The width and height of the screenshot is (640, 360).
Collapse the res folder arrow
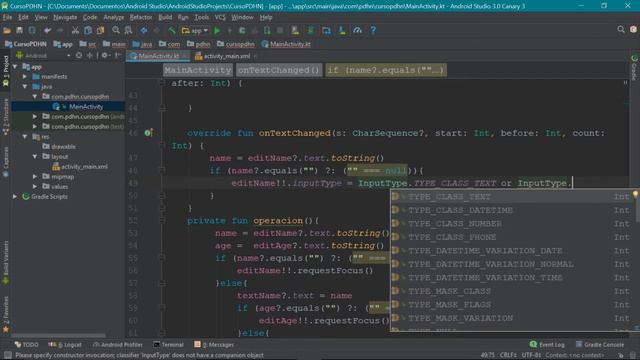point(25,137)
